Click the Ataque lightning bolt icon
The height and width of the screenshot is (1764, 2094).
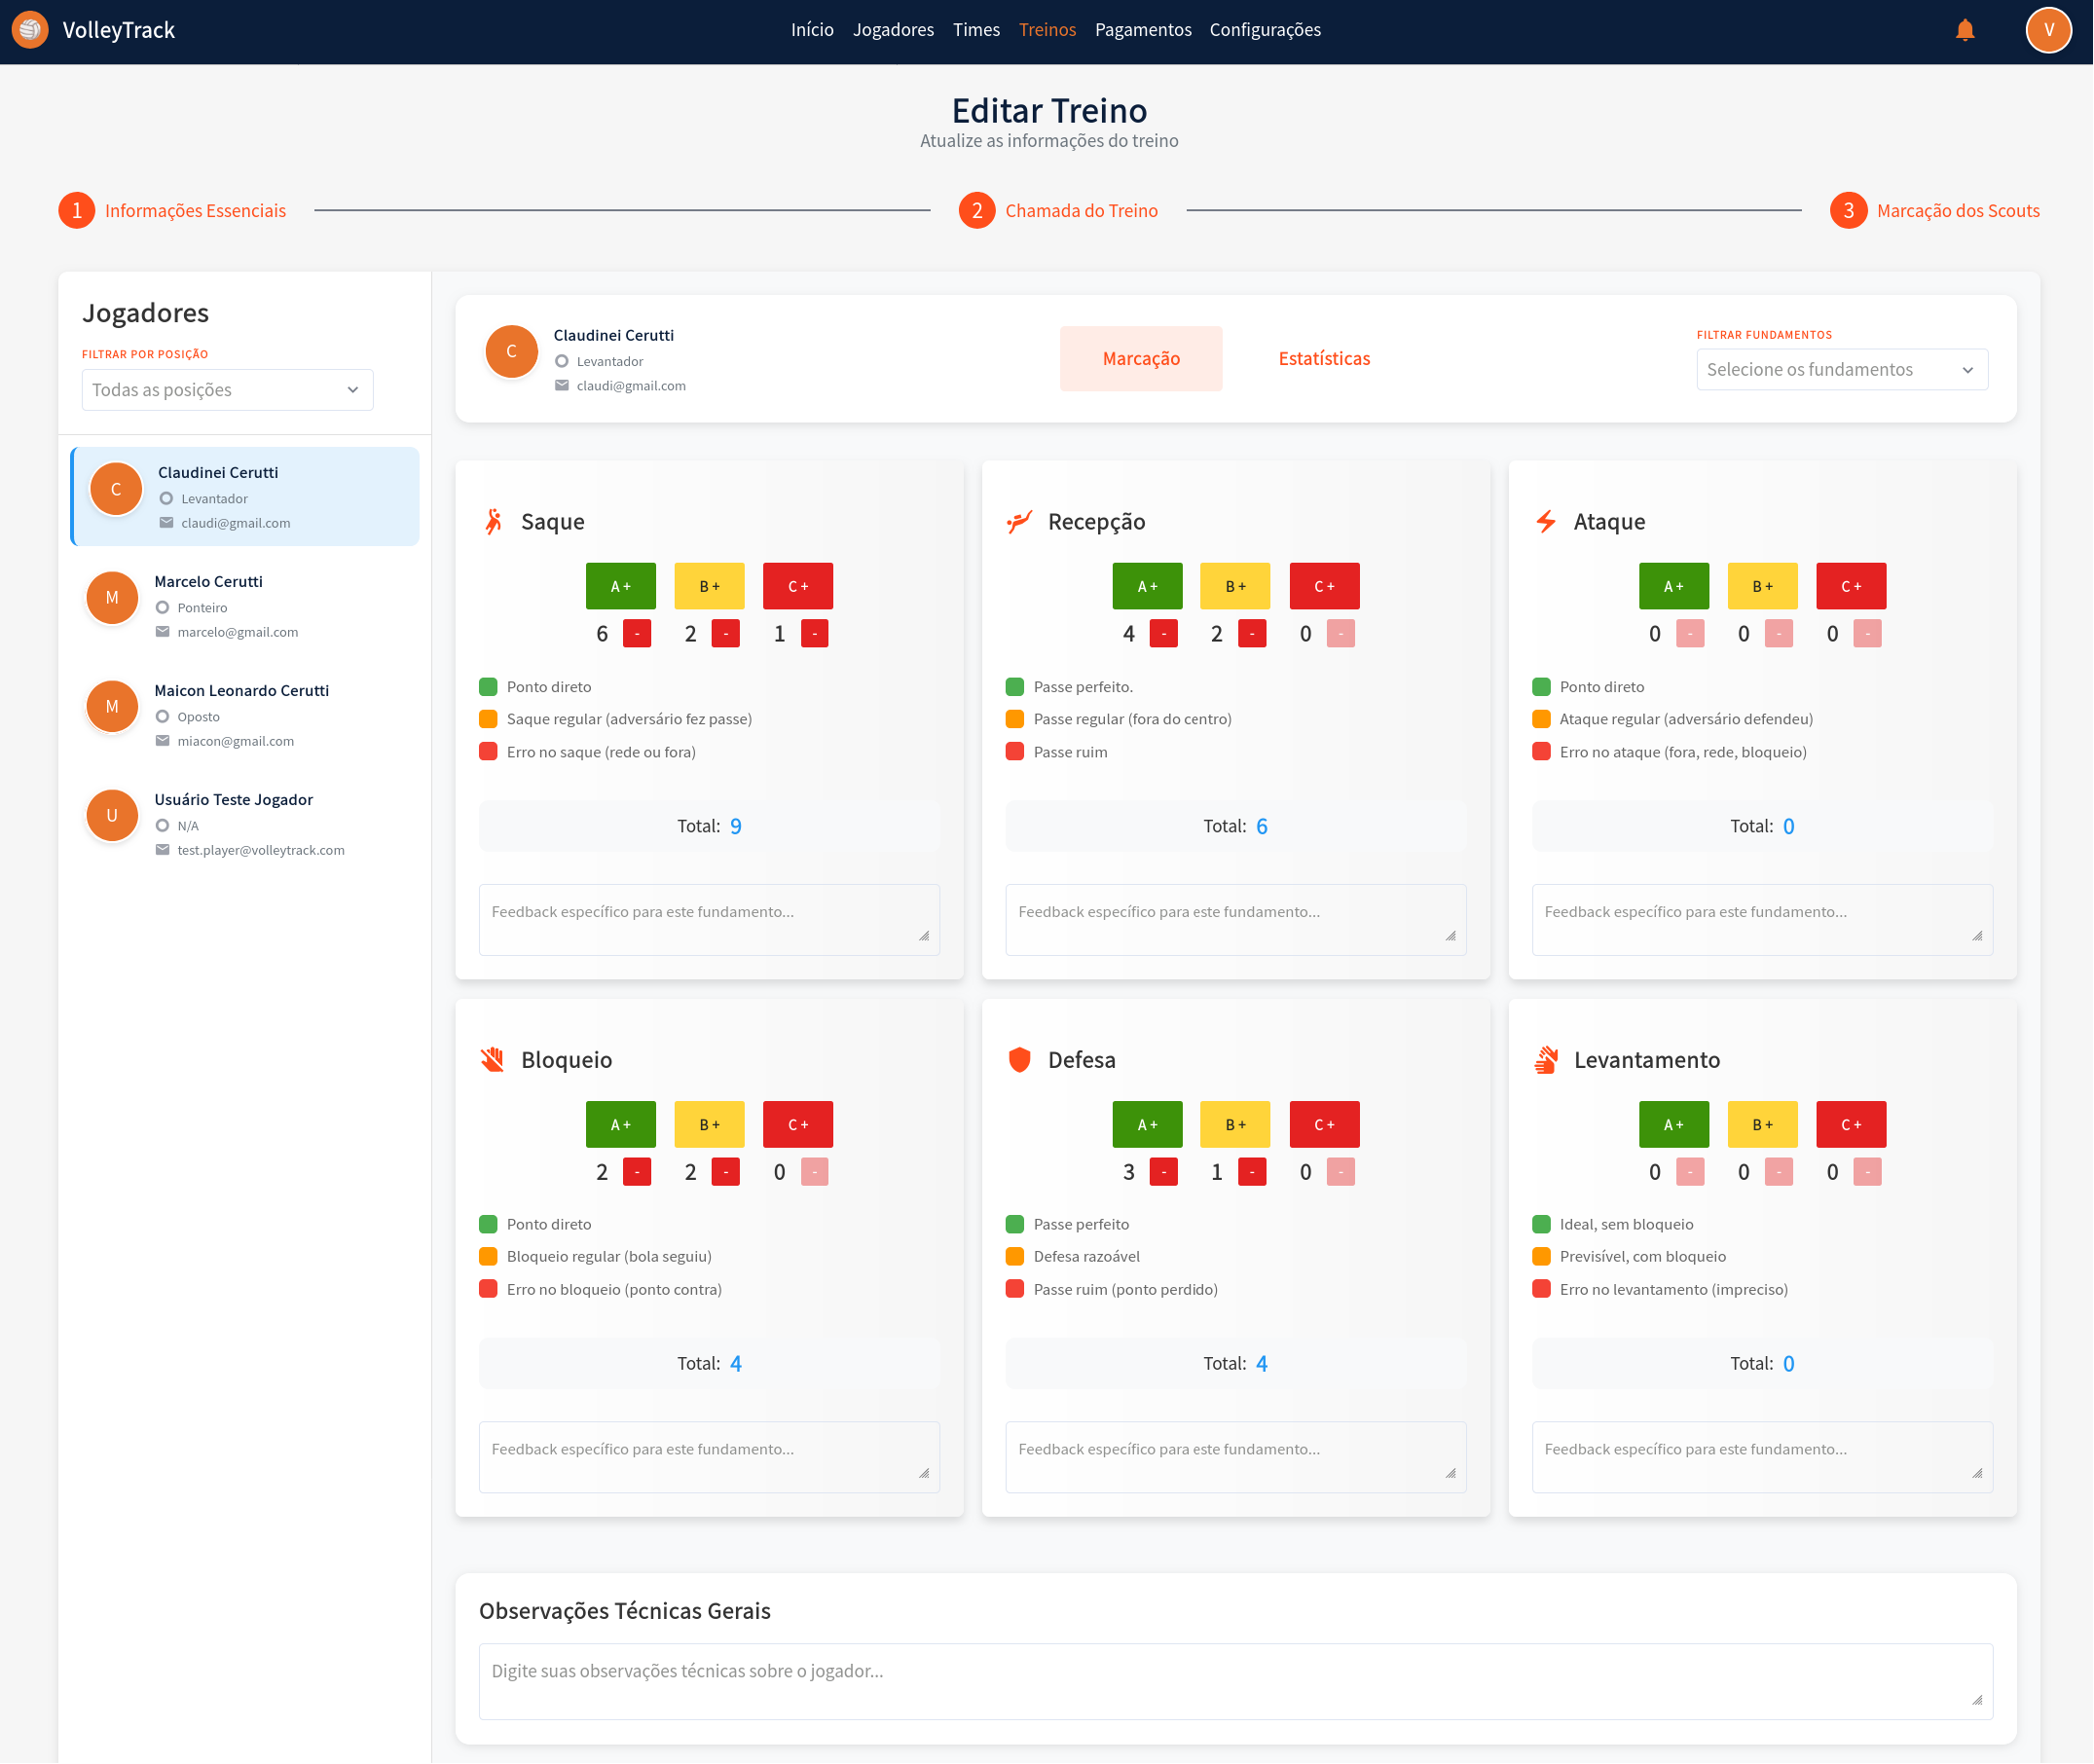[1546, 521]
